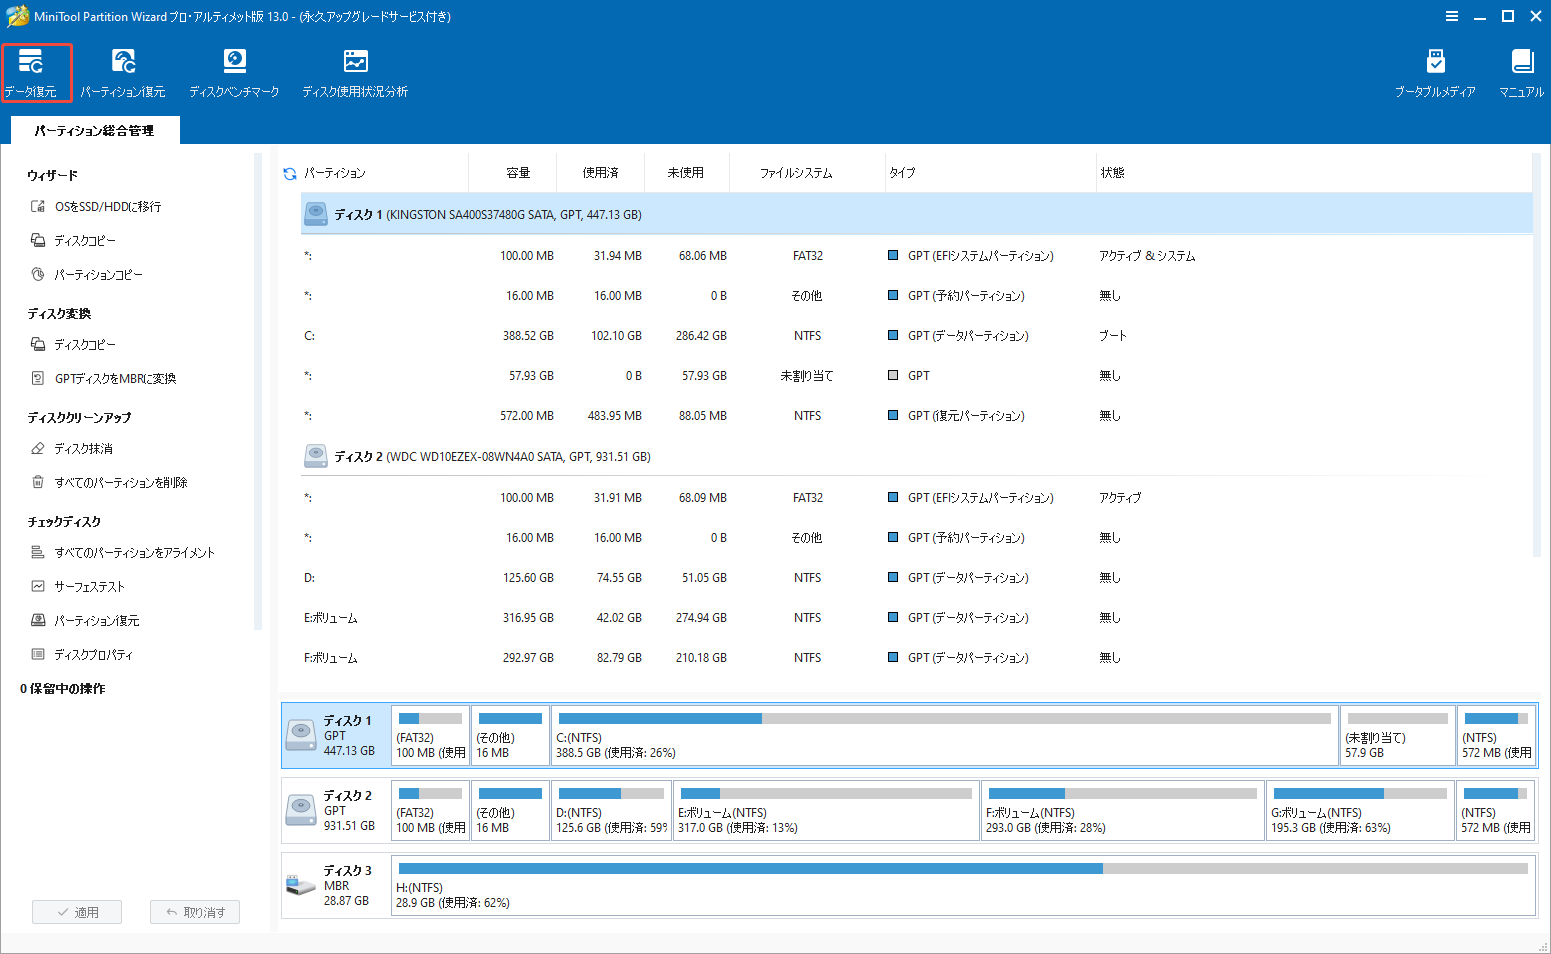
Task: Start ディスク使用状況分析 (Disk Usage Analysis)
Action: pyautogui.click(x=354, y=72)
